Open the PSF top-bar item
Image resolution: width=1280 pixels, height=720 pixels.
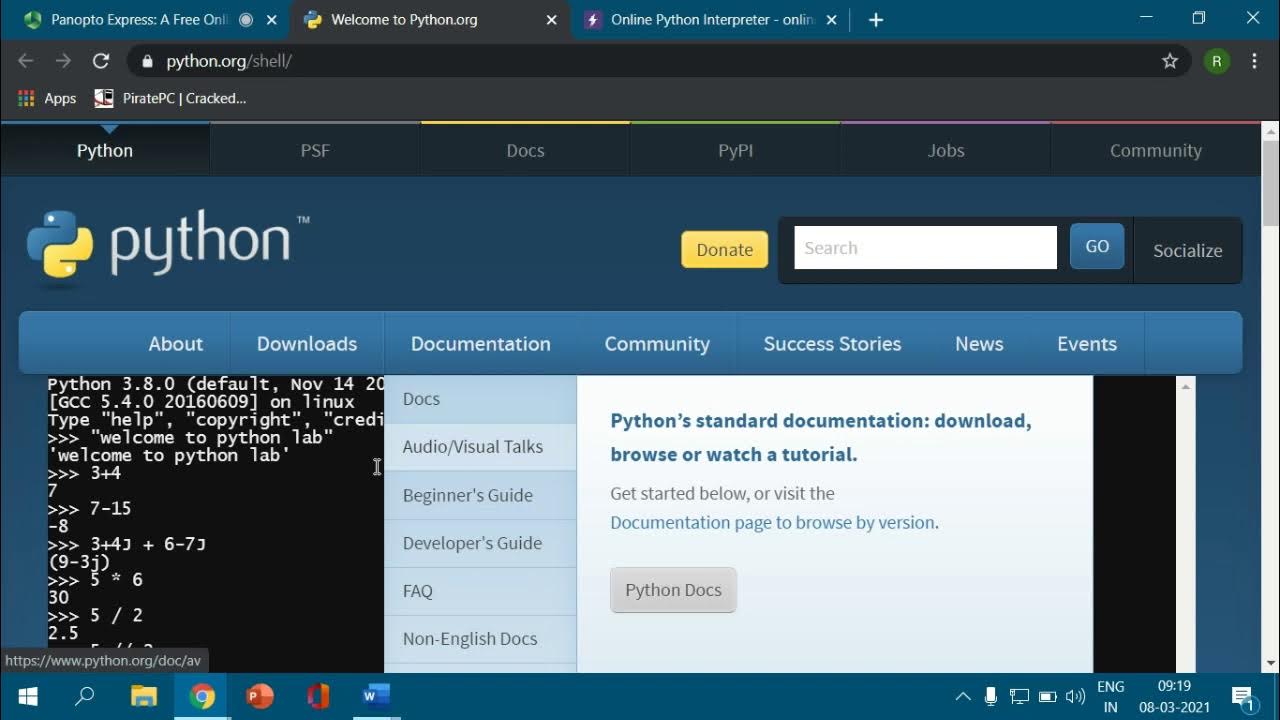[x=315, y=150]
